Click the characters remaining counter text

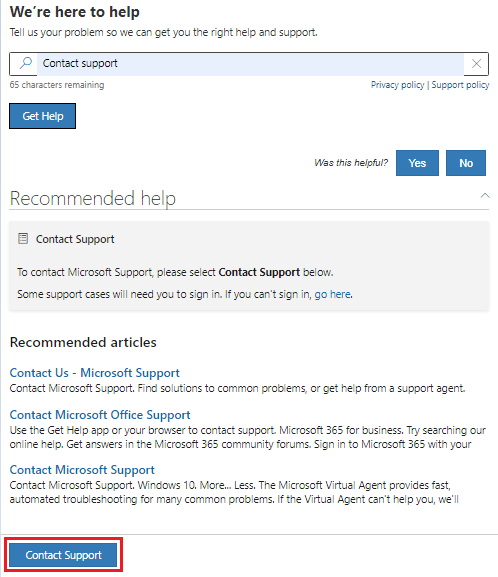(57, 85)
